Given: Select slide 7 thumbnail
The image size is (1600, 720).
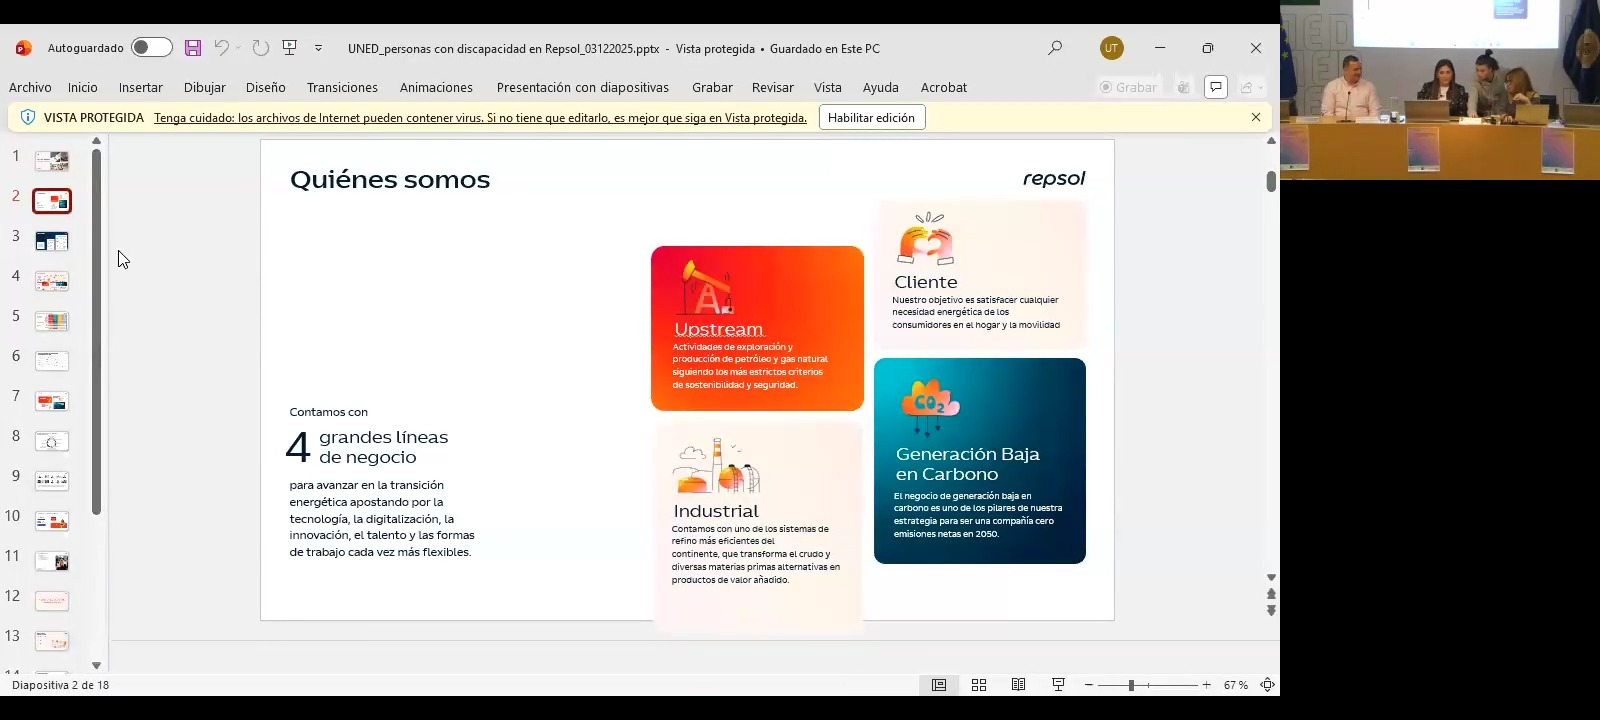Looking at the screenshot, I should [52, 401].
